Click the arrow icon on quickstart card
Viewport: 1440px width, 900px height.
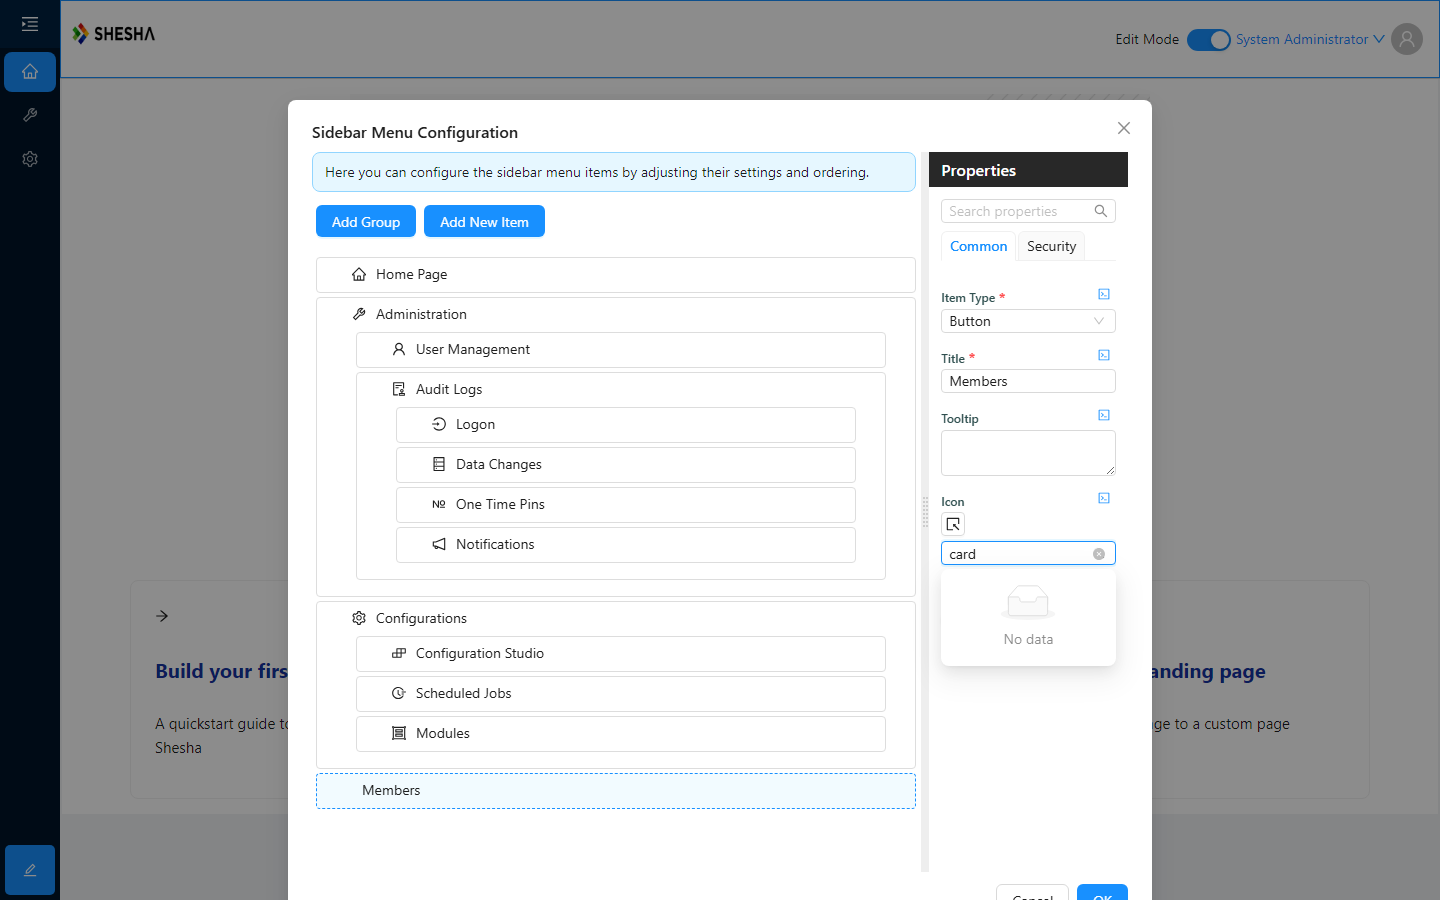tap(162, 616)
